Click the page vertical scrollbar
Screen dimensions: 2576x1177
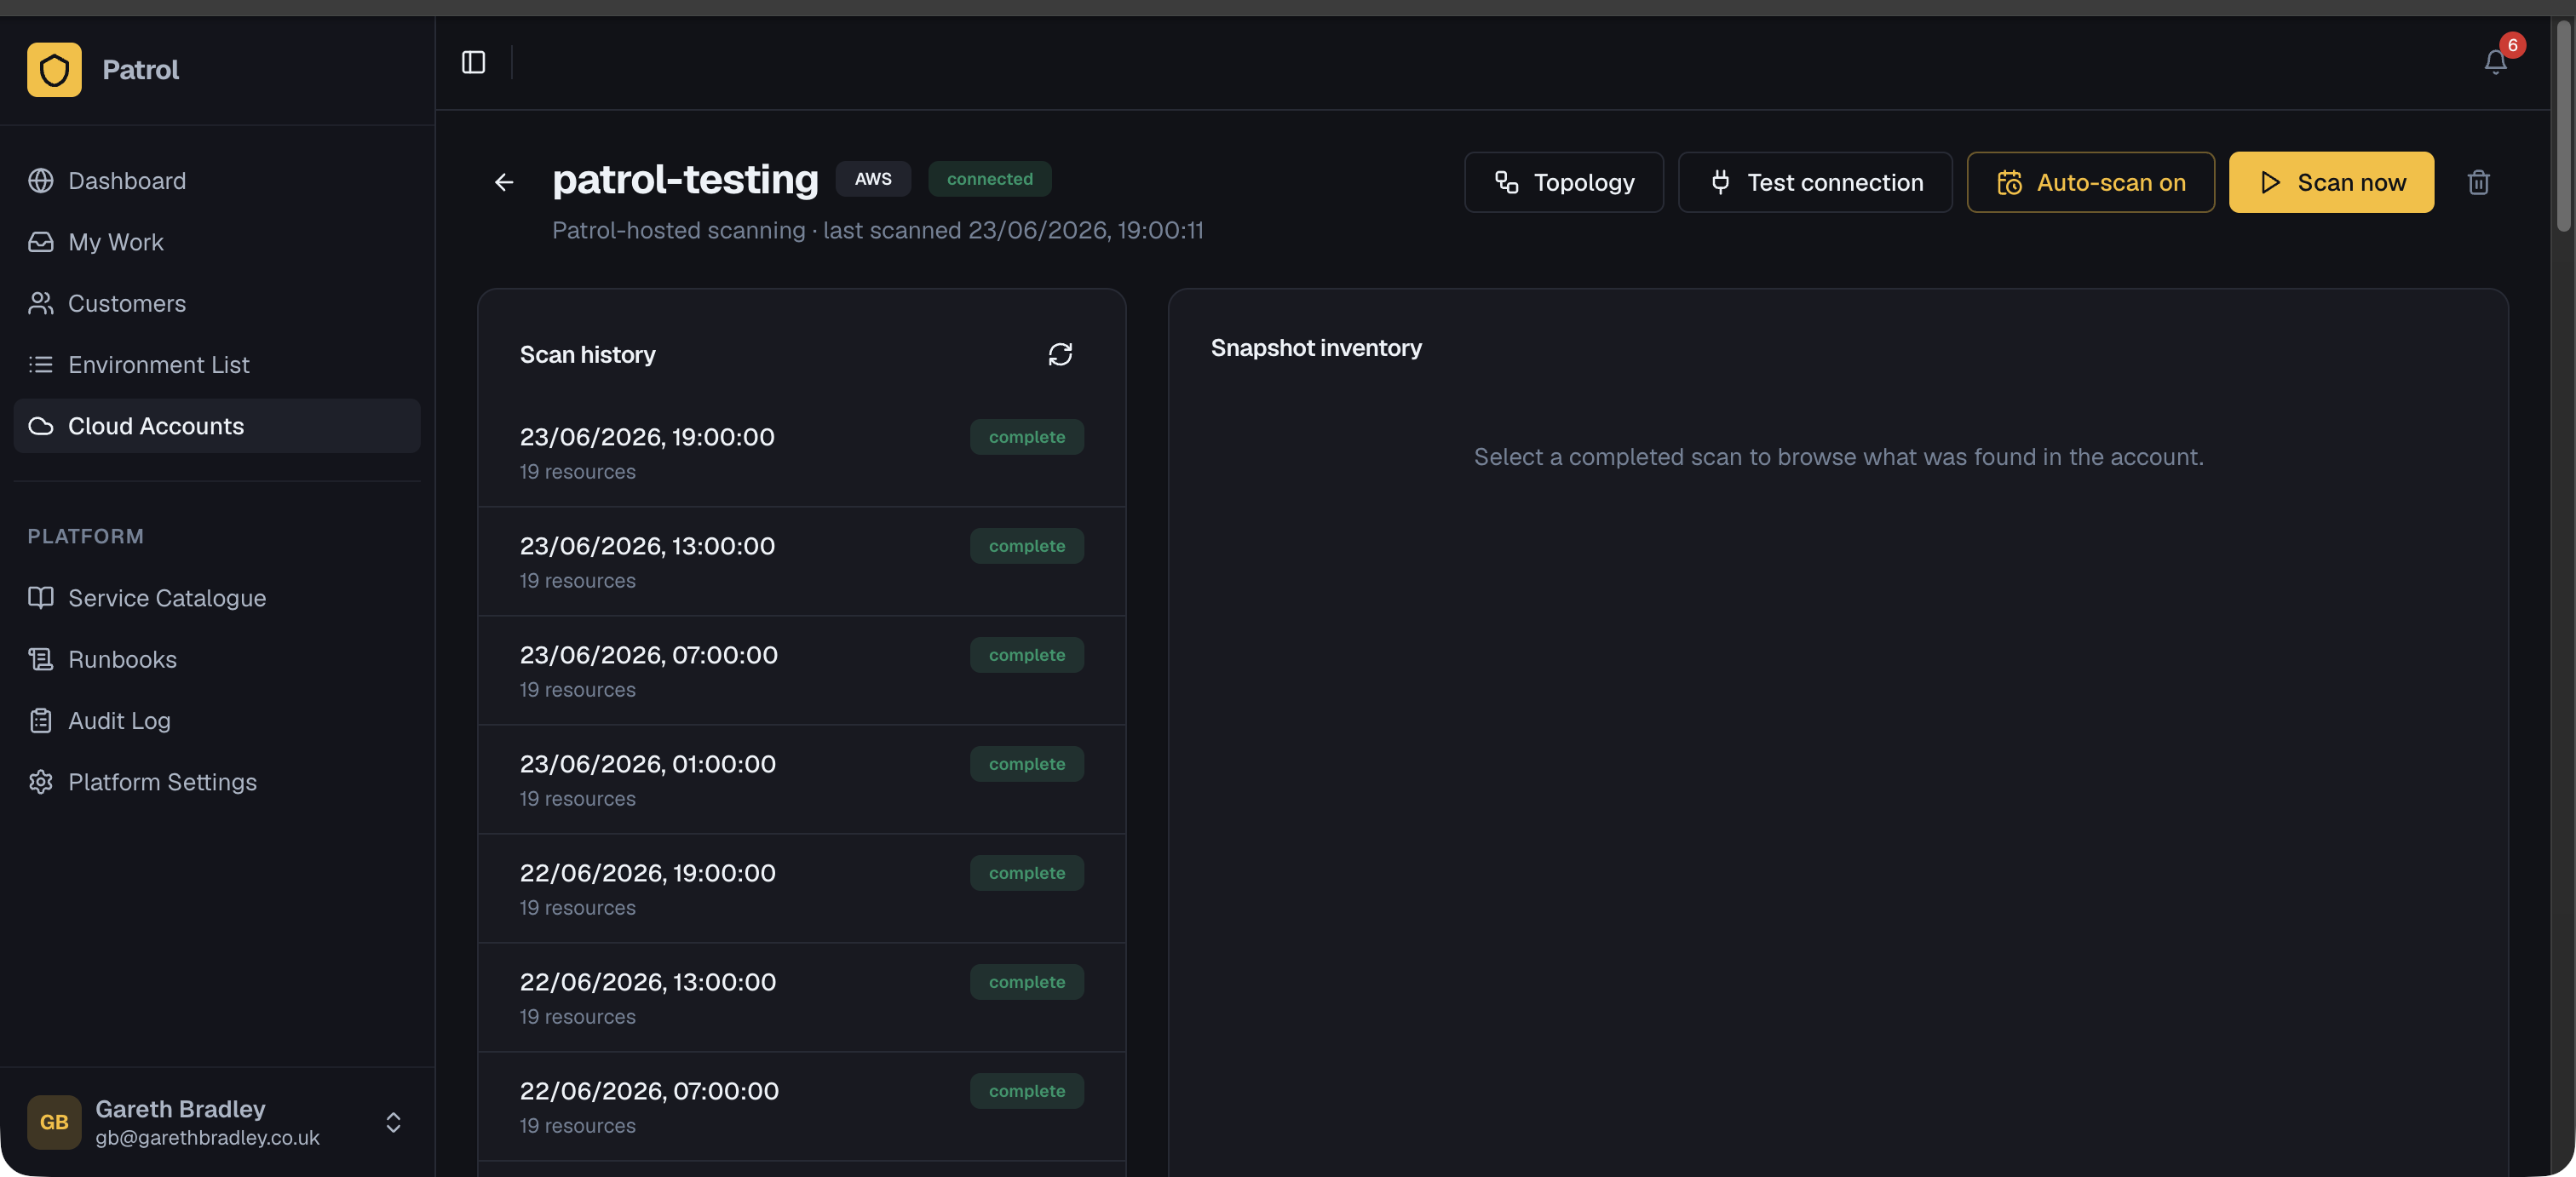coord(2564,125)
